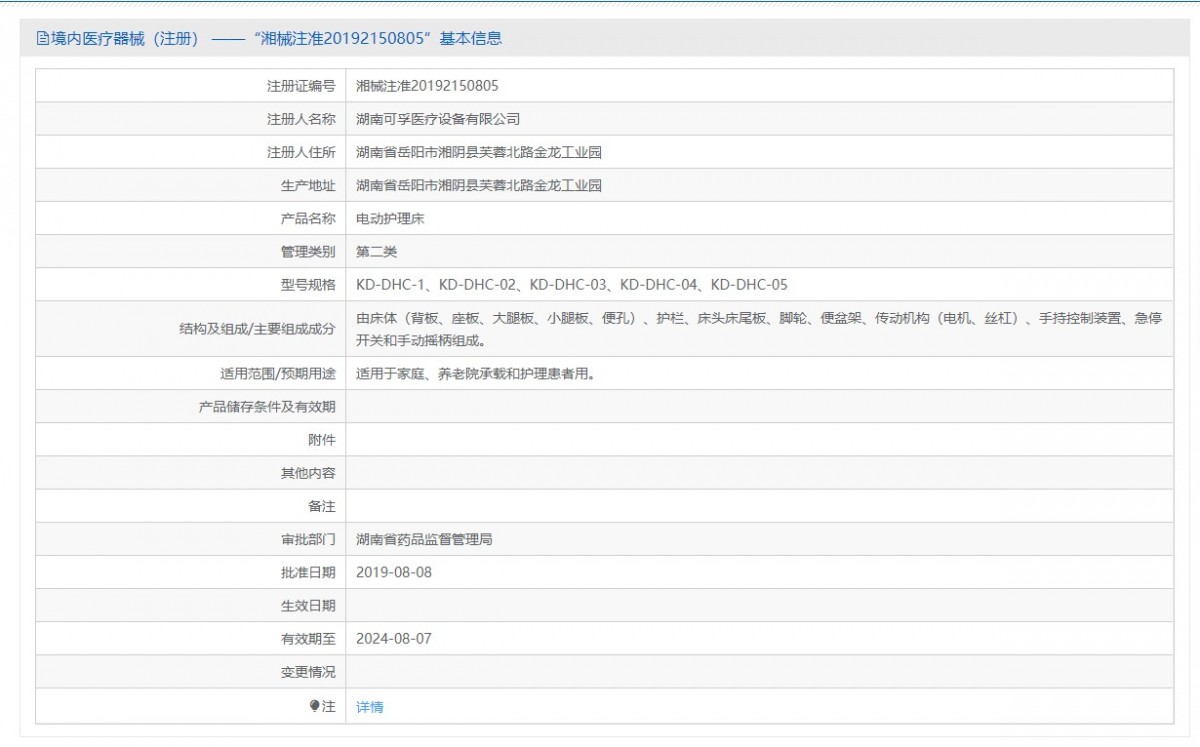1200x747 pixels.
Task: Click the 管理类别 label
Action: (308, 251)
